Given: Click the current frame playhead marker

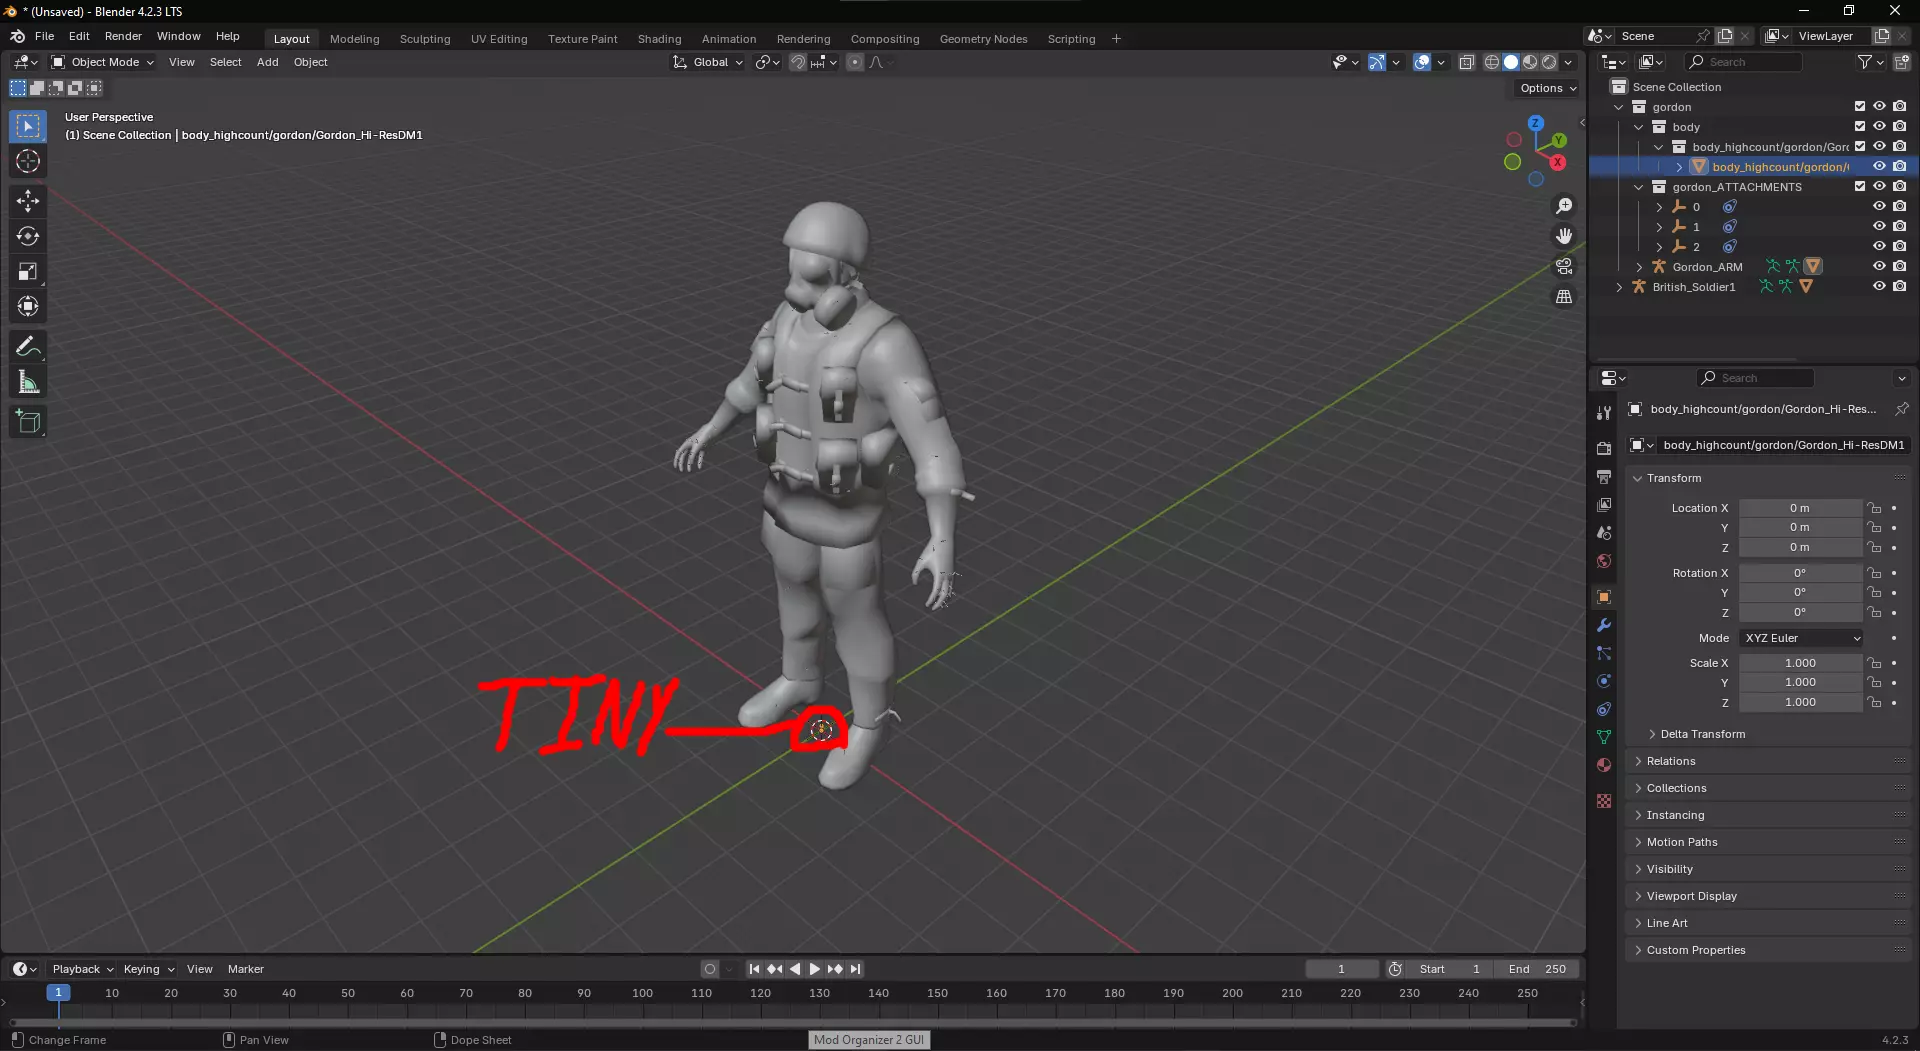Looking at the screenshot, I should point(58,993).
